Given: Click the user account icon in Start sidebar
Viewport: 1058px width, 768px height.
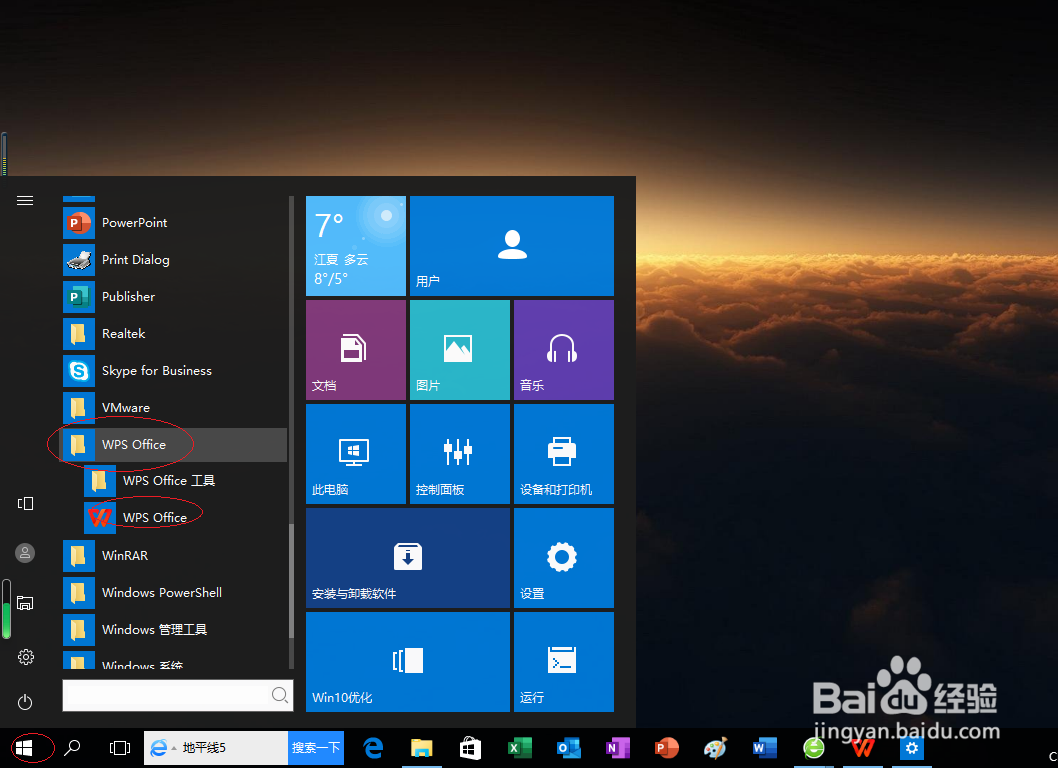Looking at the screenshot, I should 25,553.
